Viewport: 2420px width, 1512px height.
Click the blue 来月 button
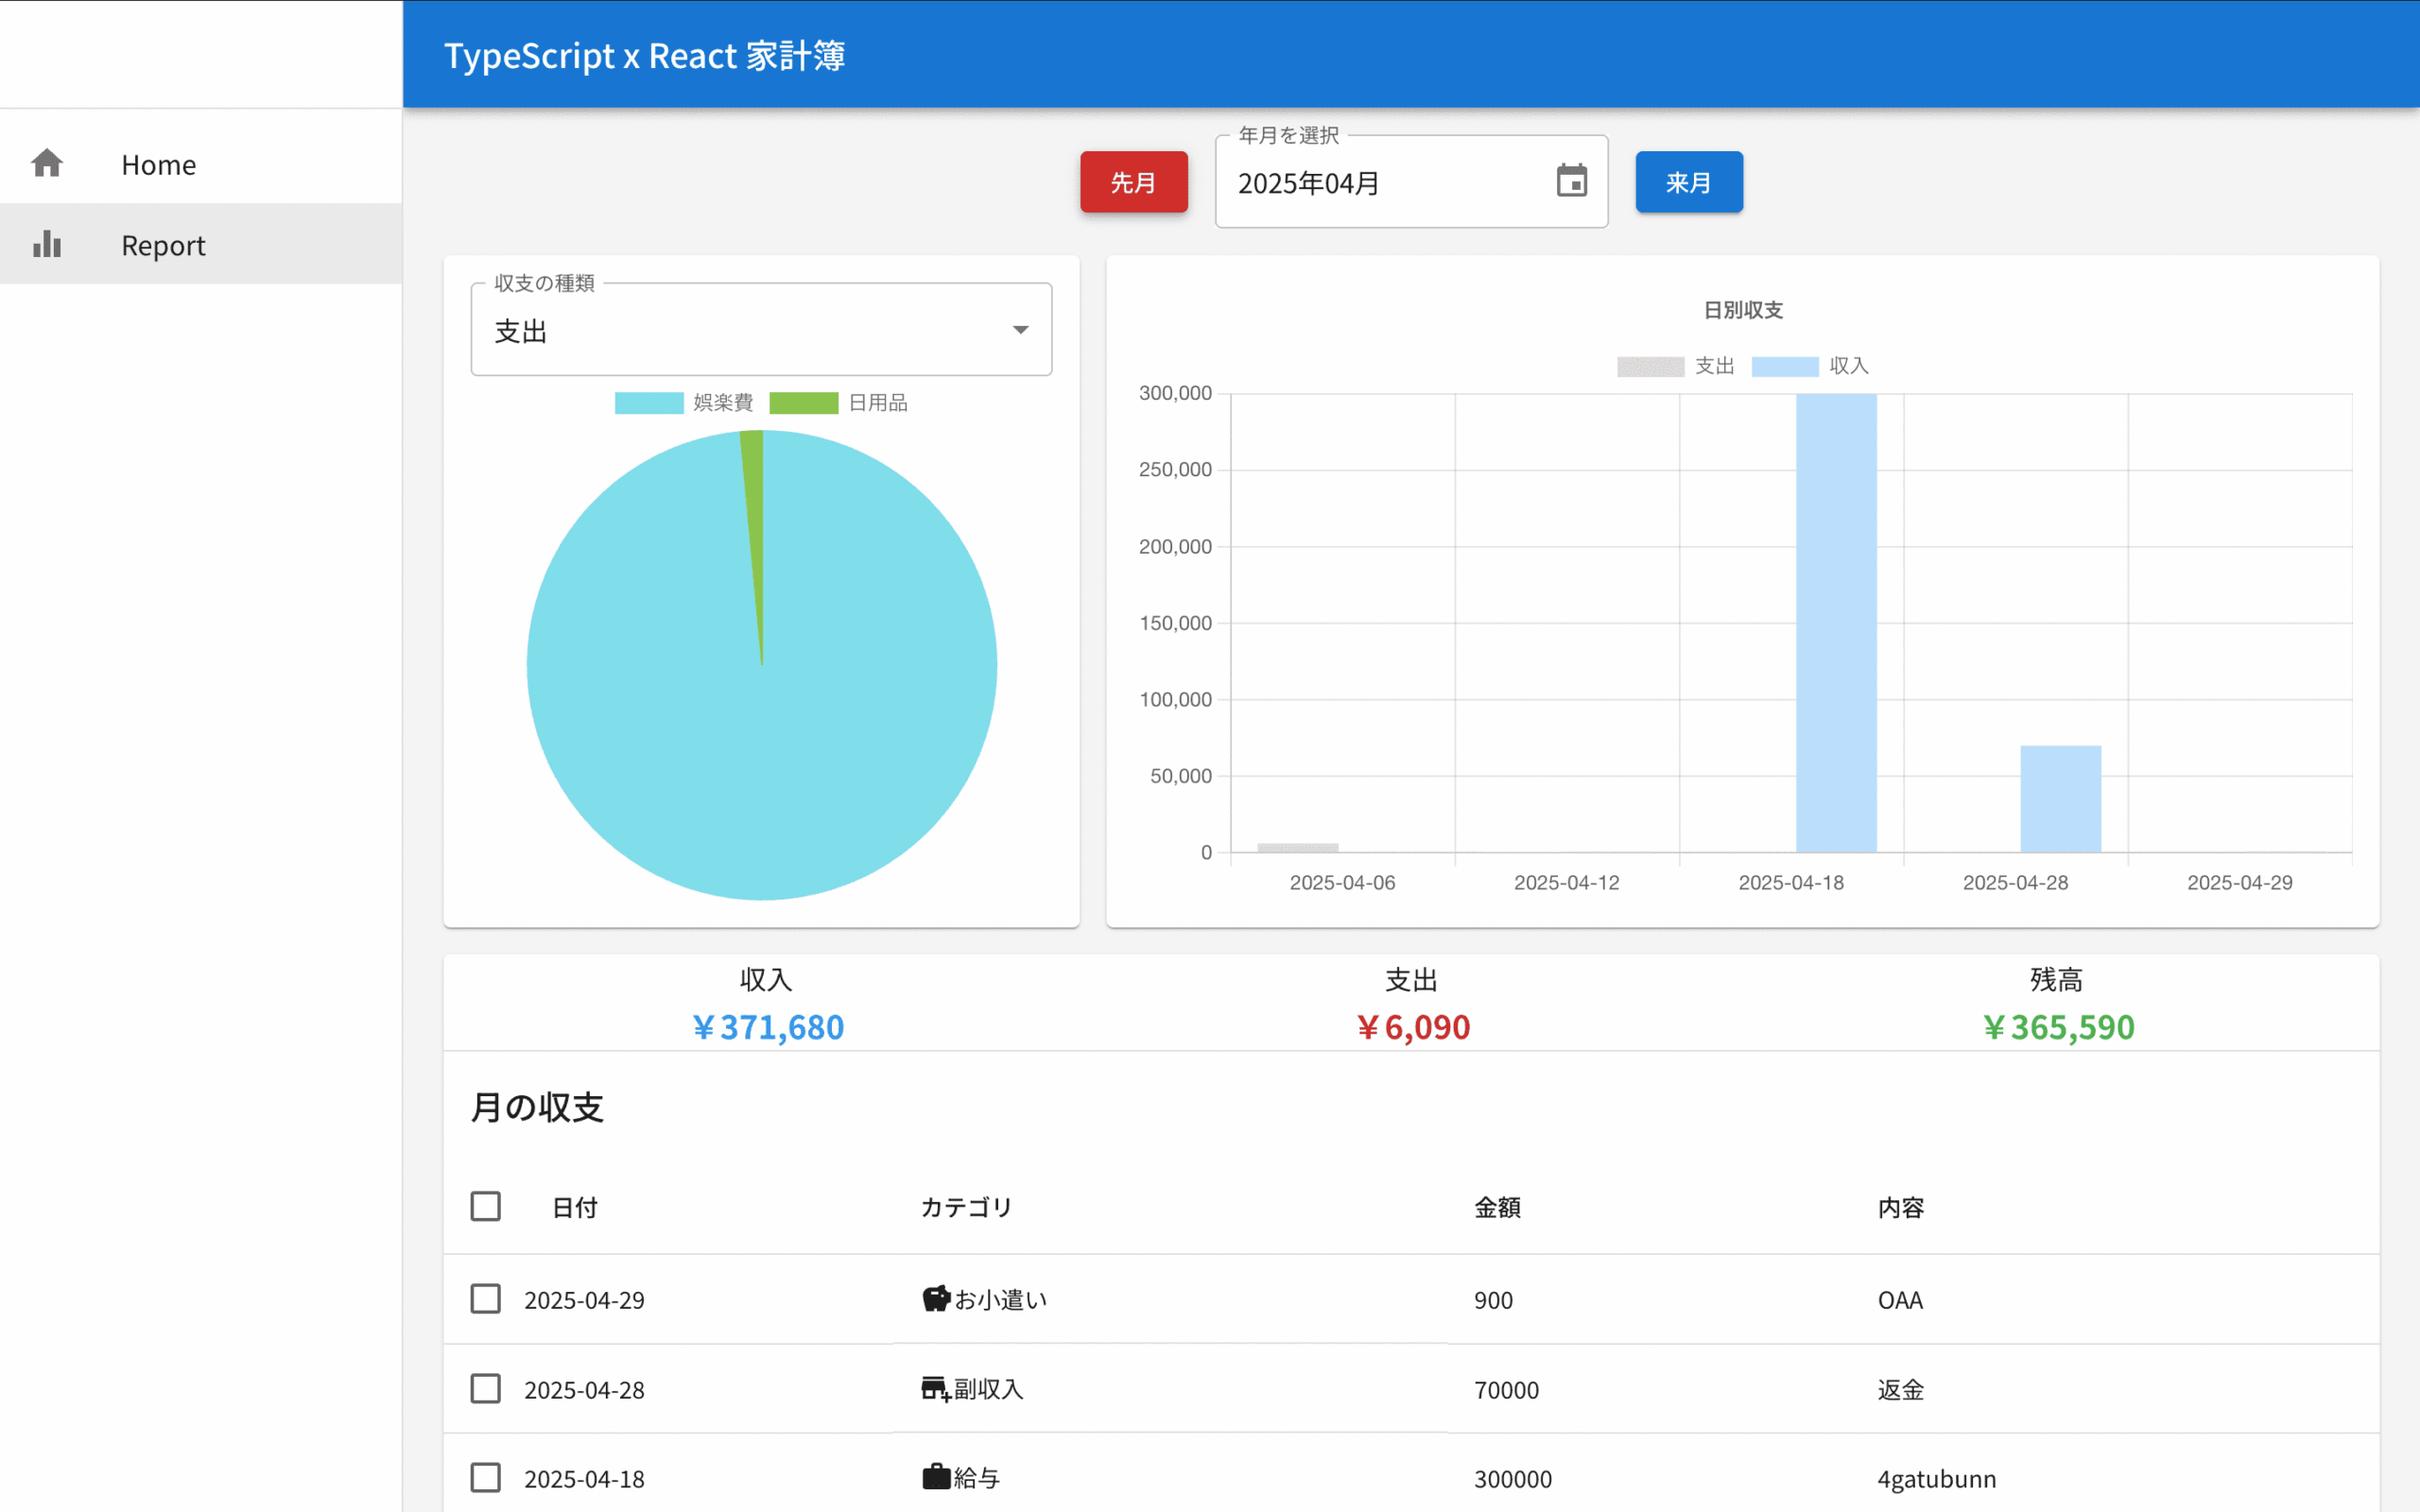tap(1689, 182)
